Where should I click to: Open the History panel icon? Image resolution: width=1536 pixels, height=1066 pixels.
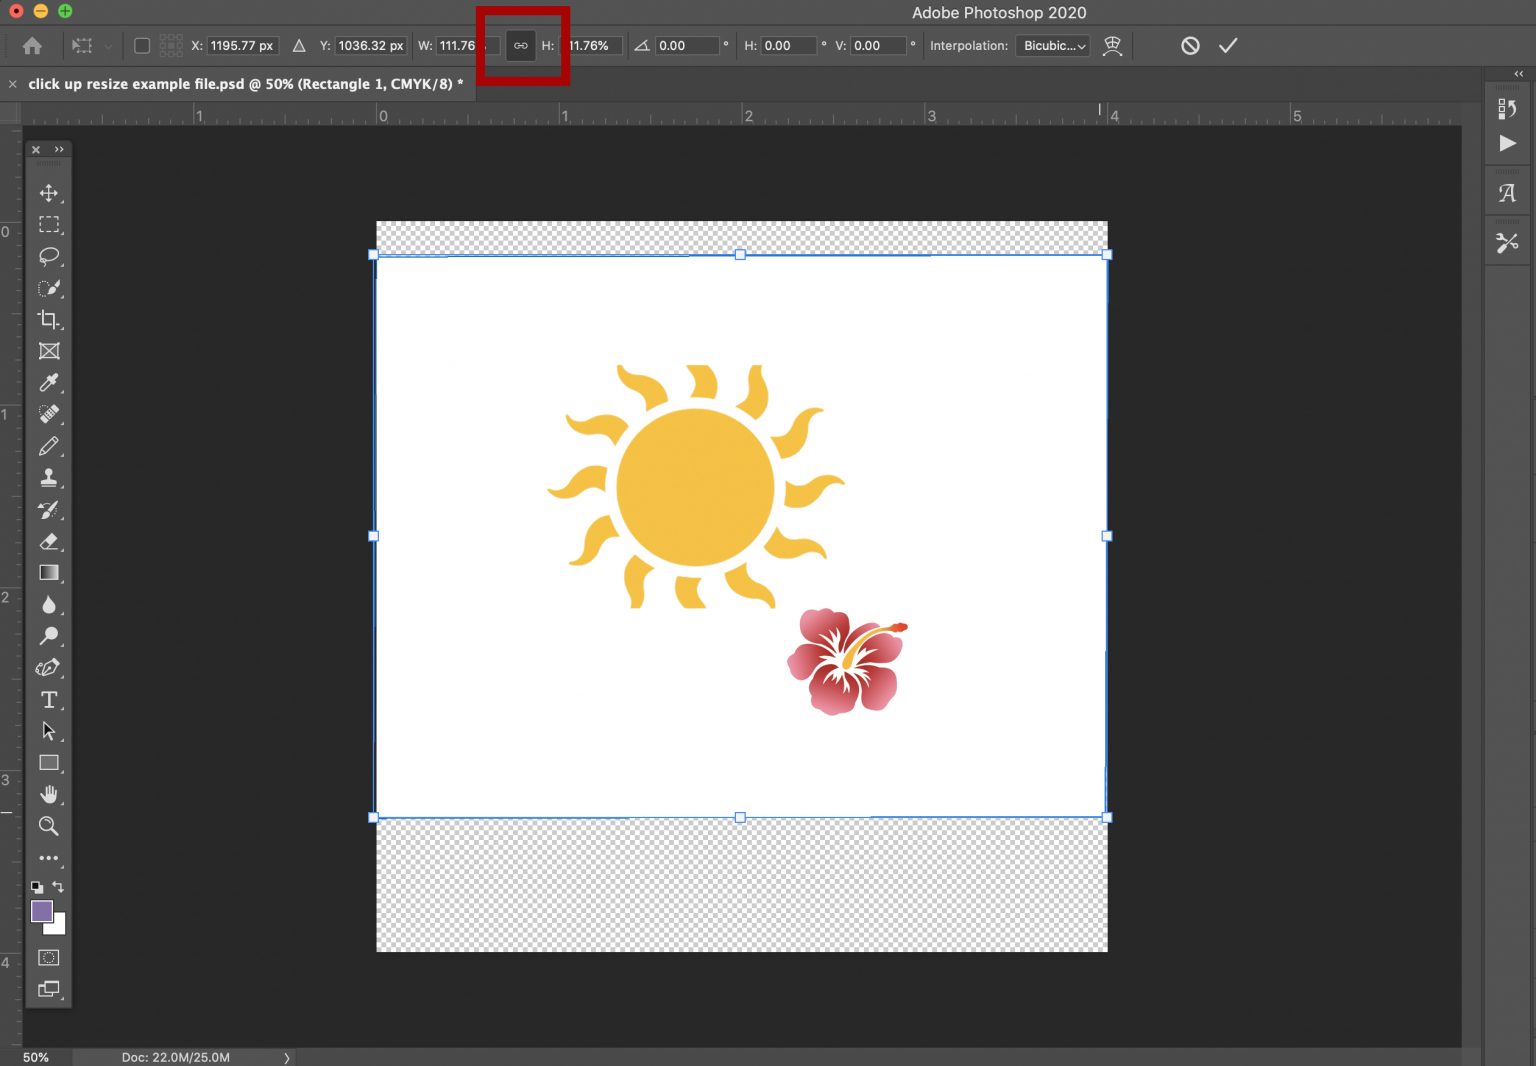tap(1507, 108)
